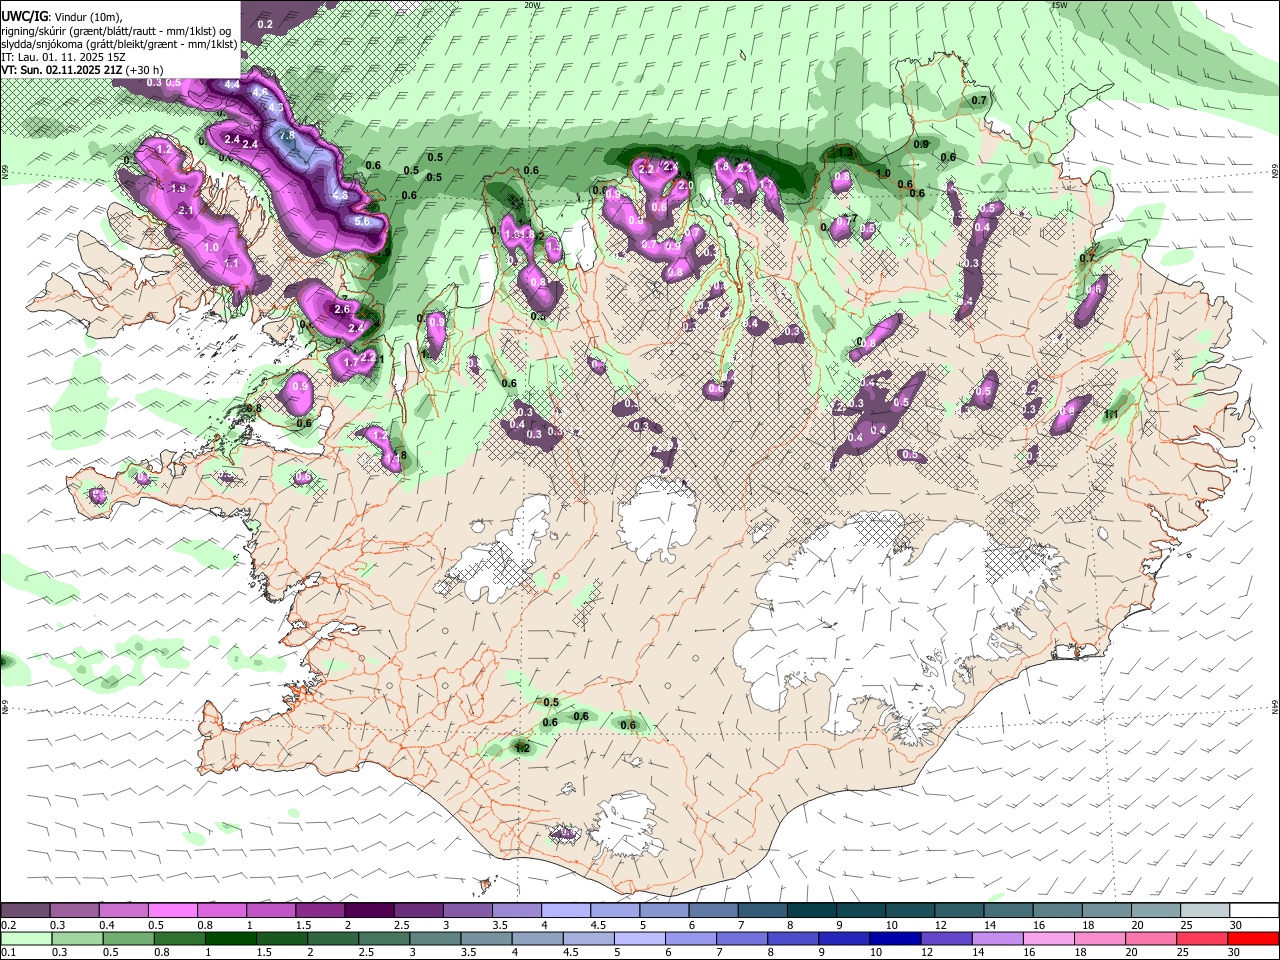1280x960 pixels.
Task: Select the darkest green 1–1.5 lower legend swatch
Action: (x=230, y=938)
